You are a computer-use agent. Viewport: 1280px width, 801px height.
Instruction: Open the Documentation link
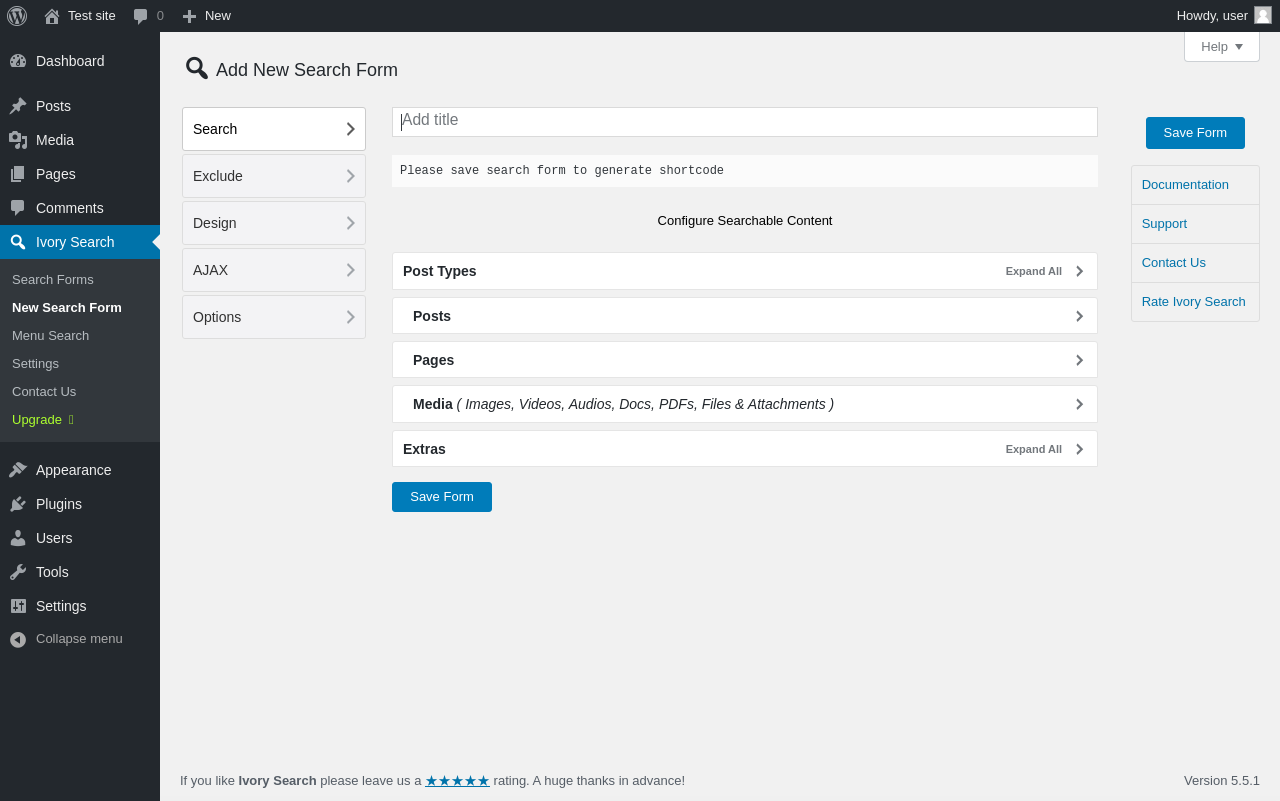pos(1185,185)
